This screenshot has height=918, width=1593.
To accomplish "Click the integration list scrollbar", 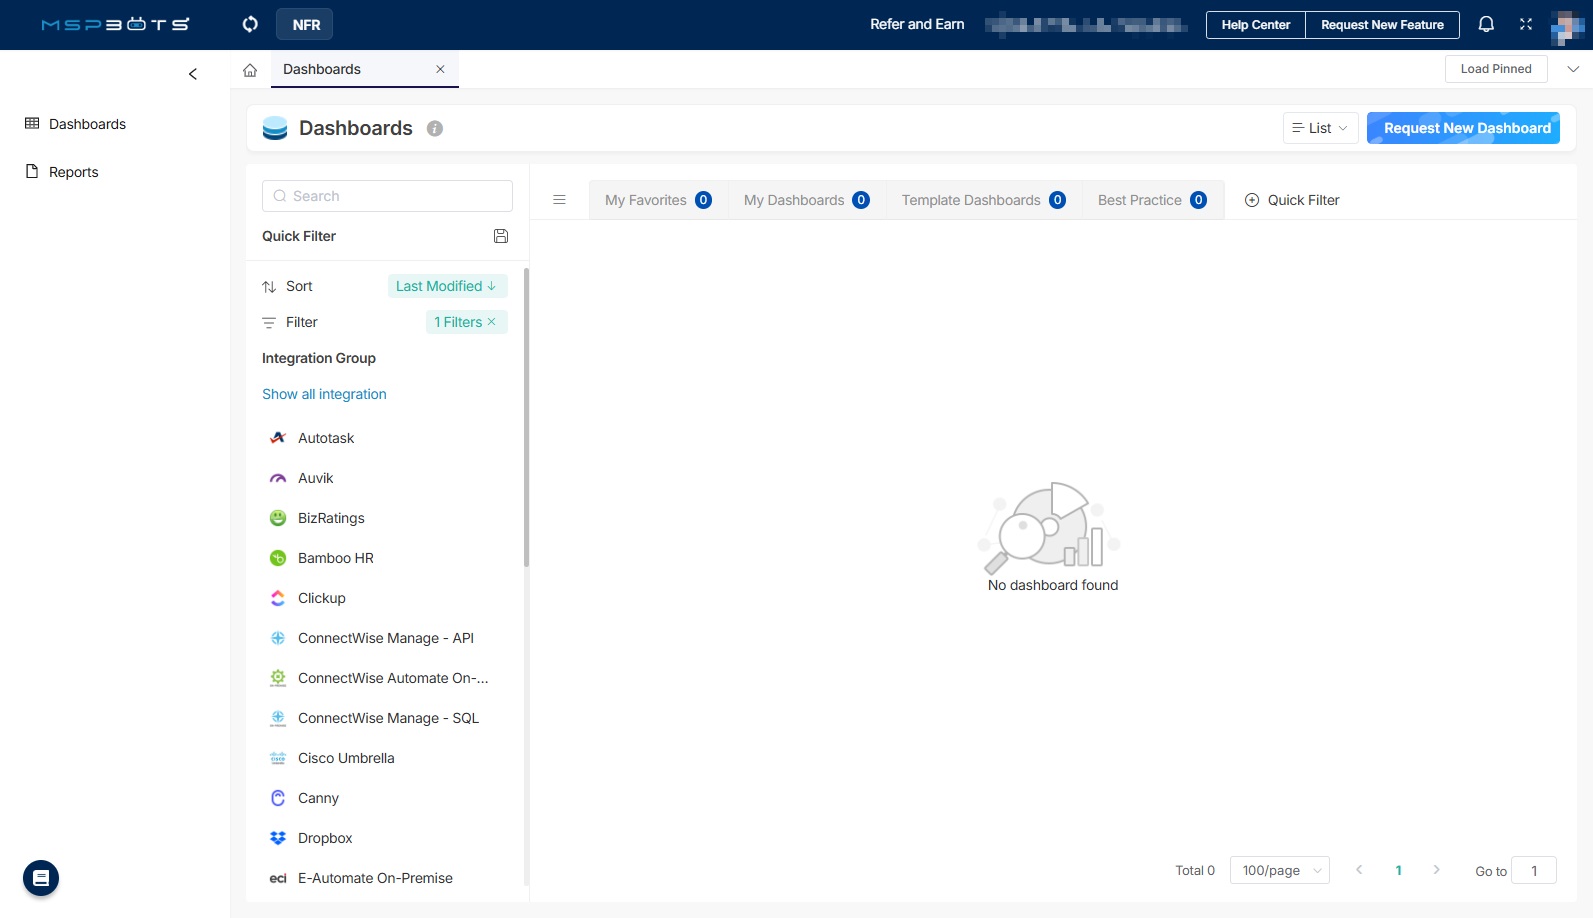I will click(526, 420).
